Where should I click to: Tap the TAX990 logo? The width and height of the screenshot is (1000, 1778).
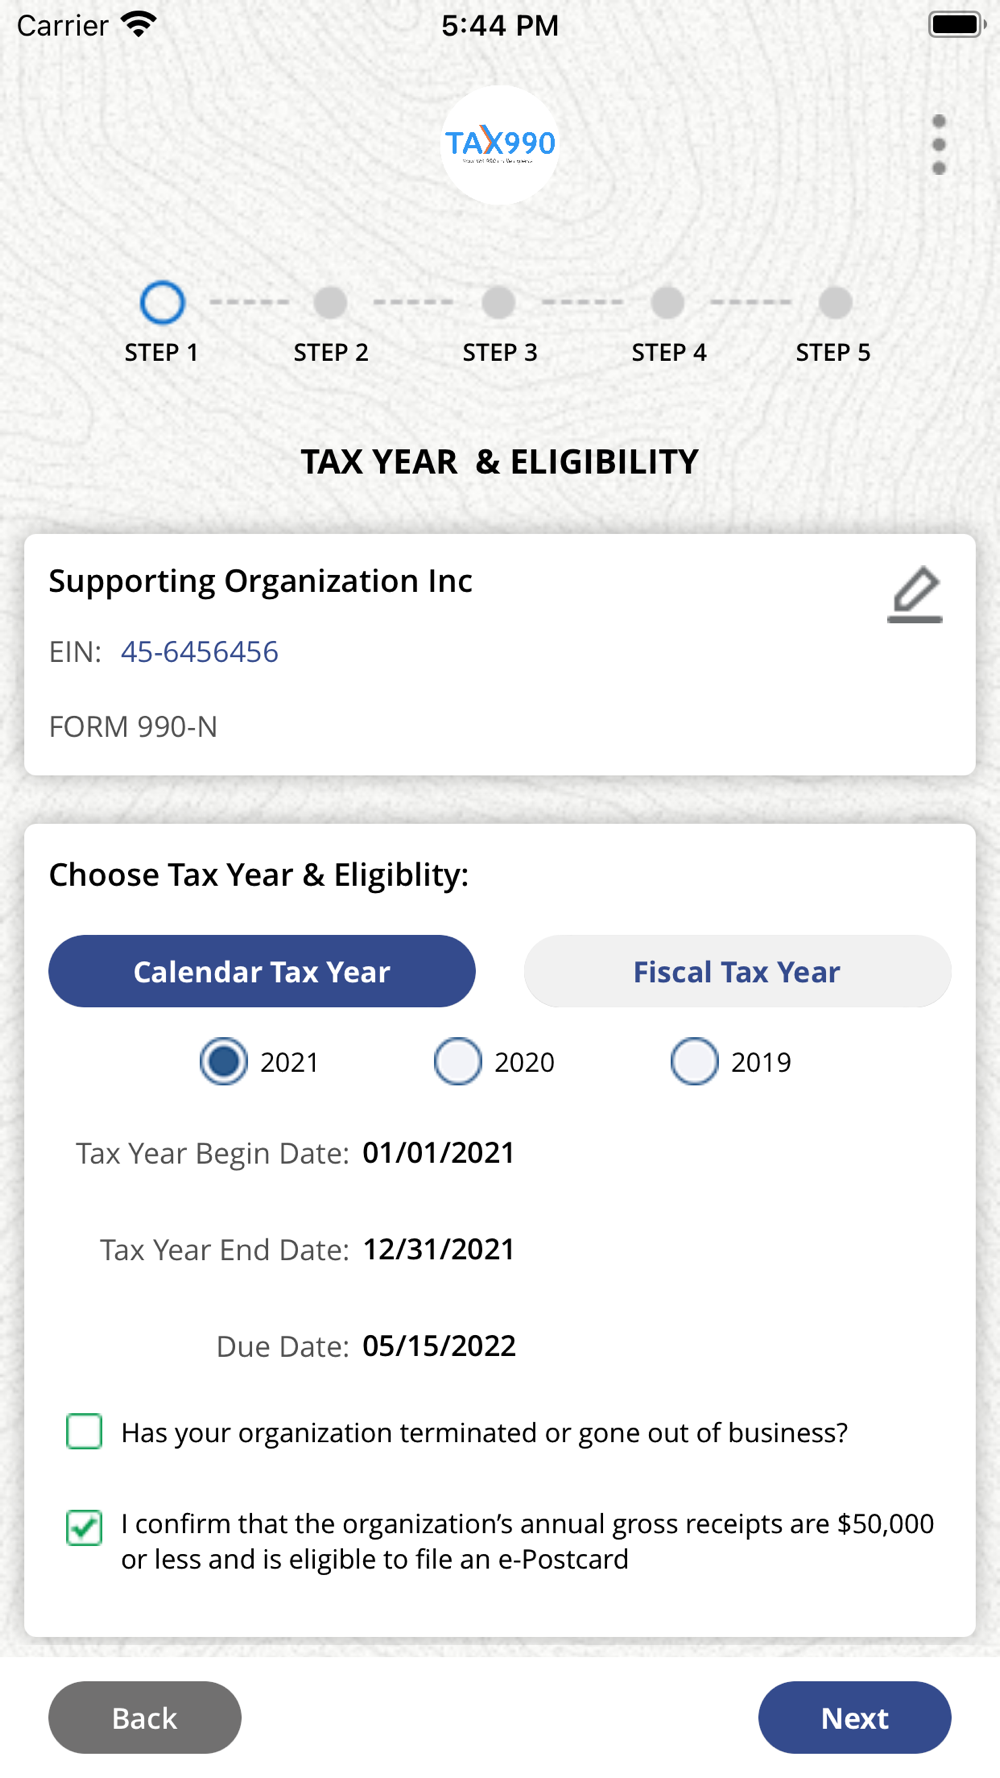[x=500, y=145]
